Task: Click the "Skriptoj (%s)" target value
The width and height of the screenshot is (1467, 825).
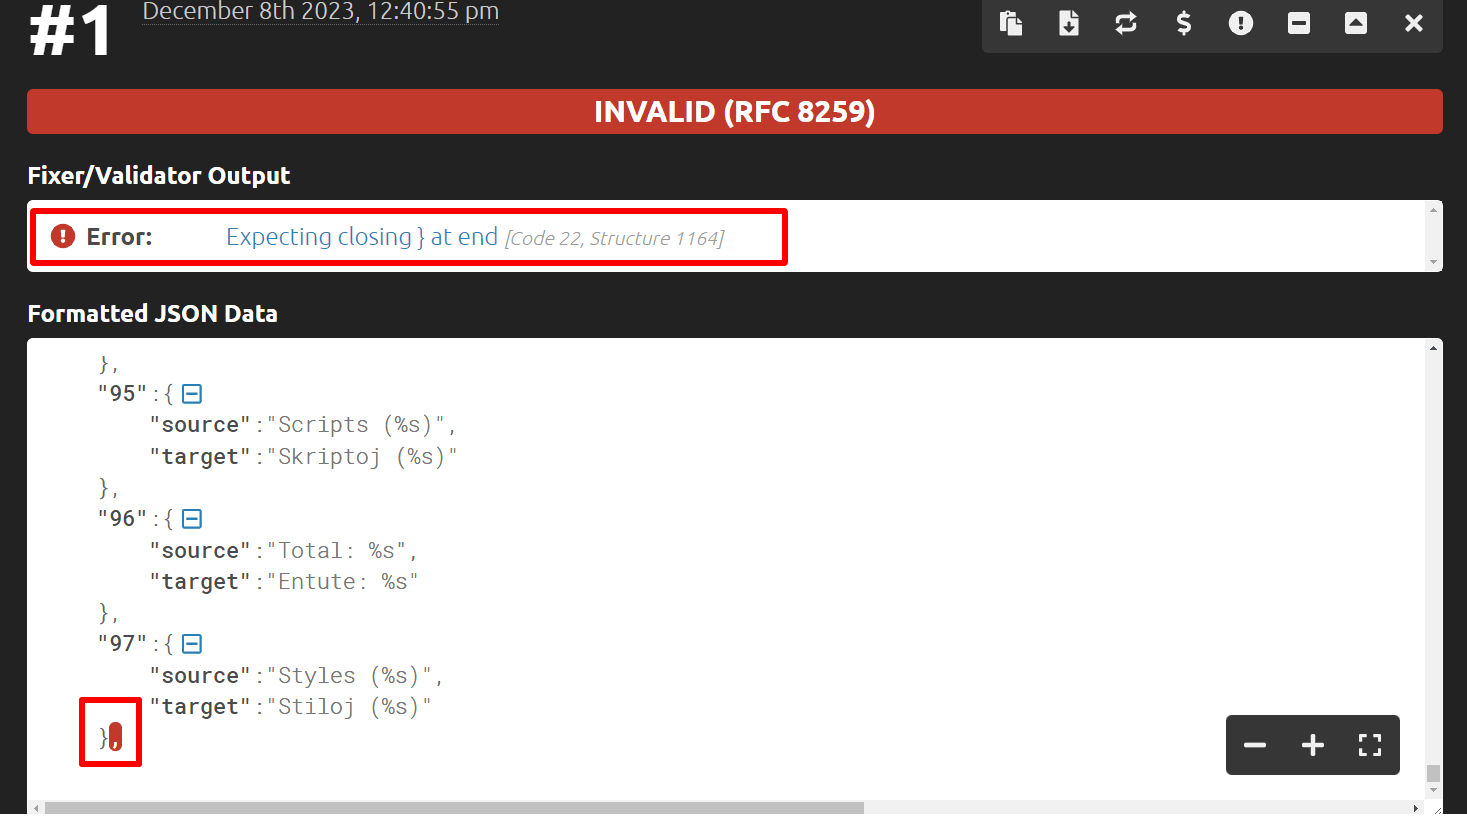Action: [x=362, y=457]
